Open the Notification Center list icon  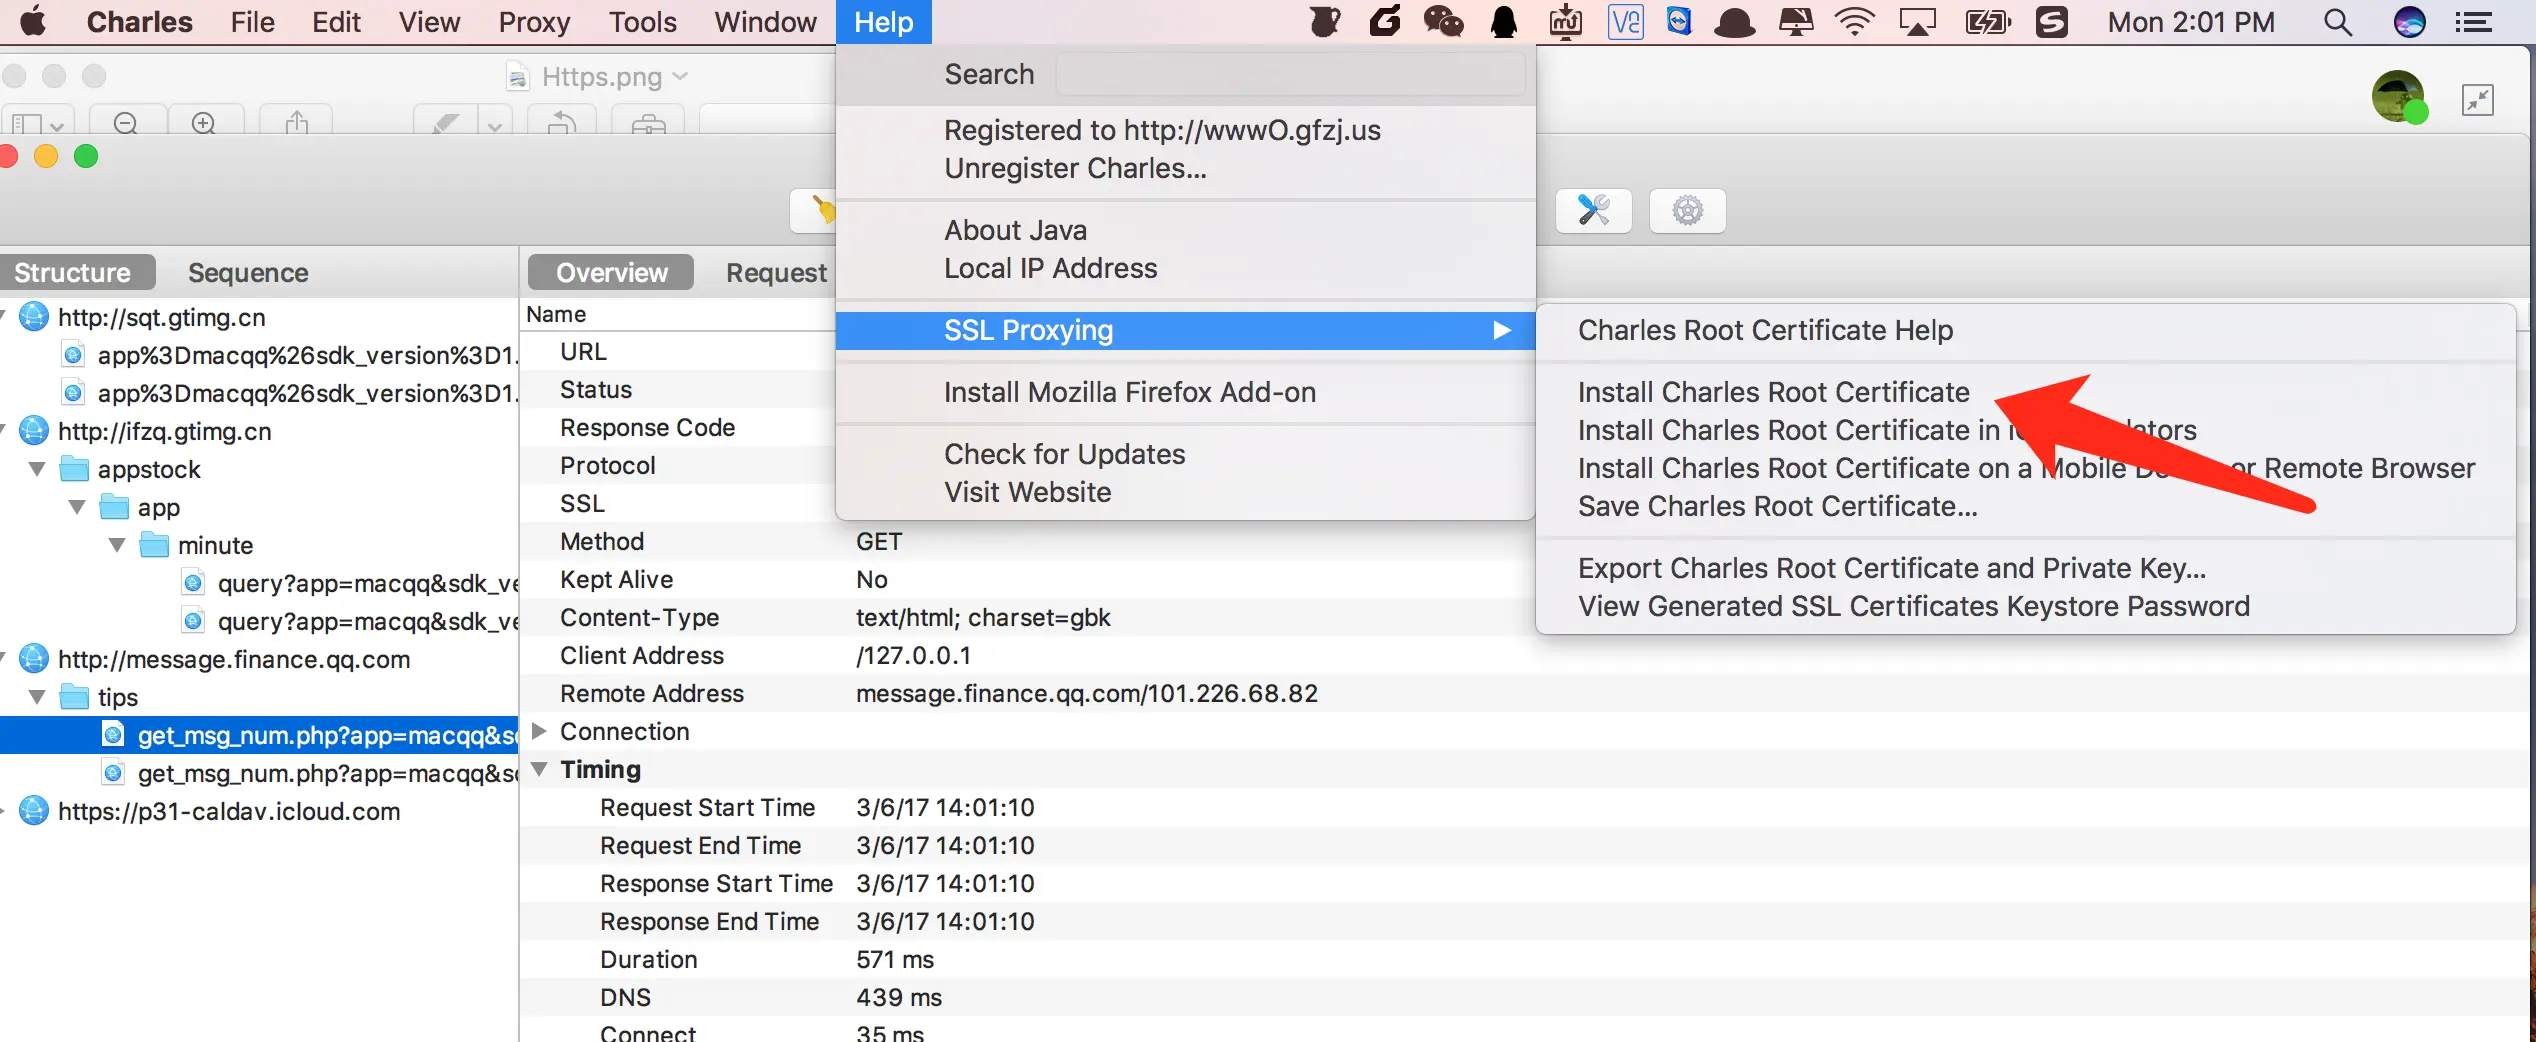coord(2473,22)
